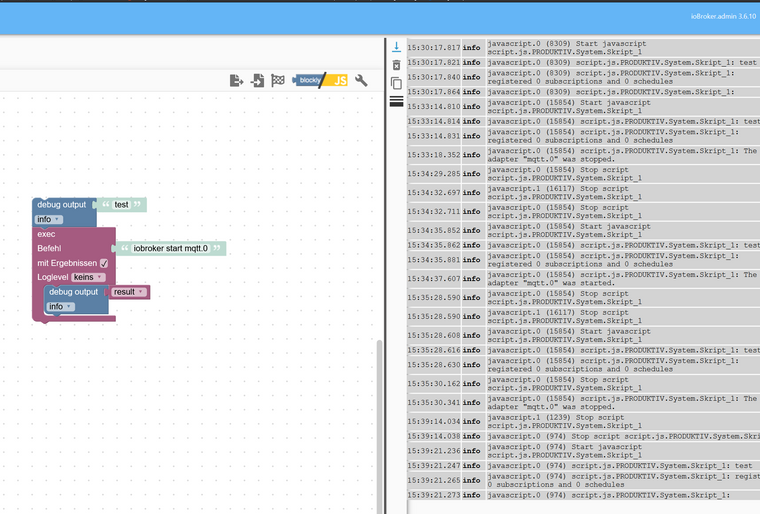Viewport: 760px width, 514px height.
Task: Click the scroll-to-bottom log download arrow icon
Action: point(396,47)
